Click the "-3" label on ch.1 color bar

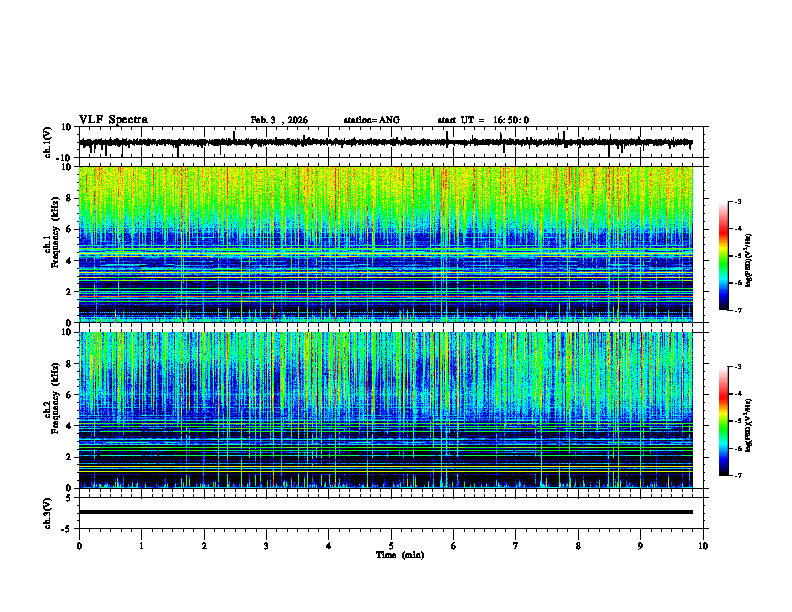(737, 201)
